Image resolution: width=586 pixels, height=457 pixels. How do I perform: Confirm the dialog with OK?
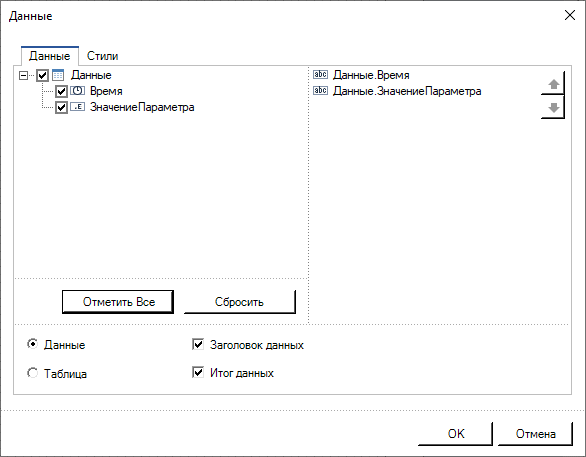(x=456, y=434)
